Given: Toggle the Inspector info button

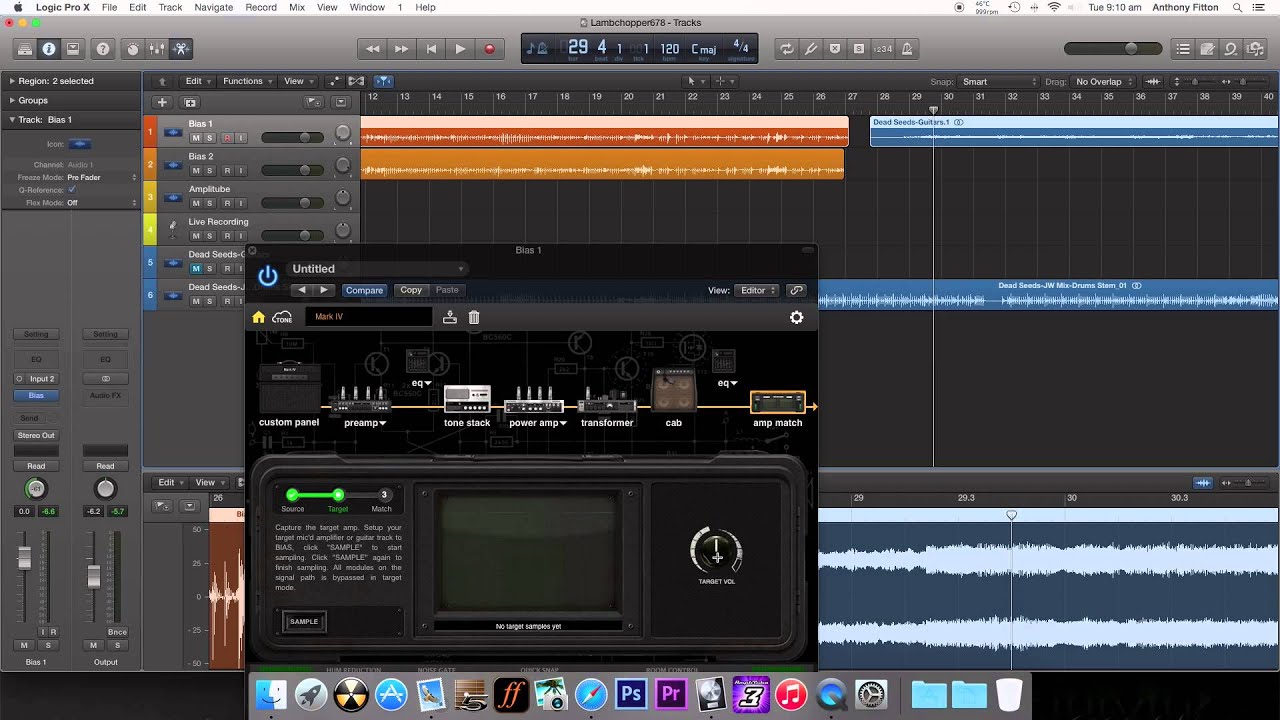Looking at the screenshot, I should point(48,49).
